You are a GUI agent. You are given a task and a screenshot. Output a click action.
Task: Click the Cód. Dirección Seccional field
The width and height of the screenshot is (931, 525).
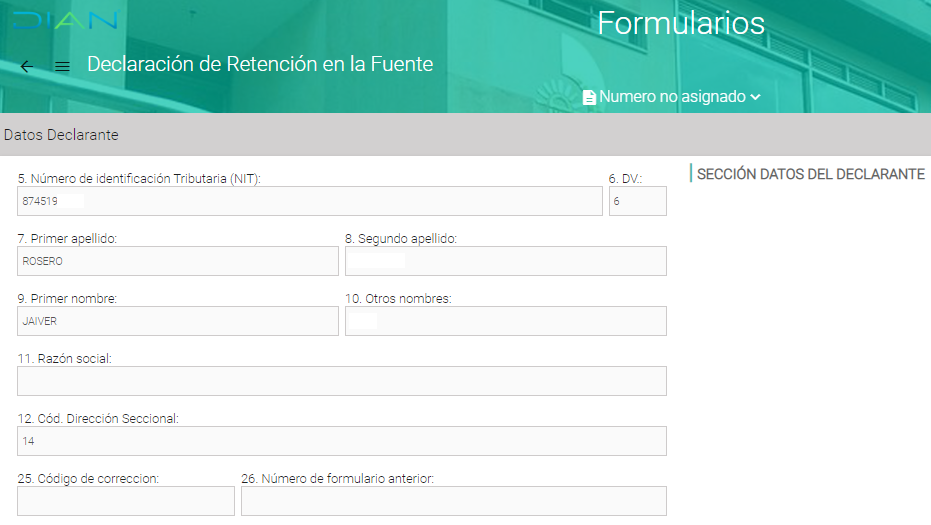(341, 441)
